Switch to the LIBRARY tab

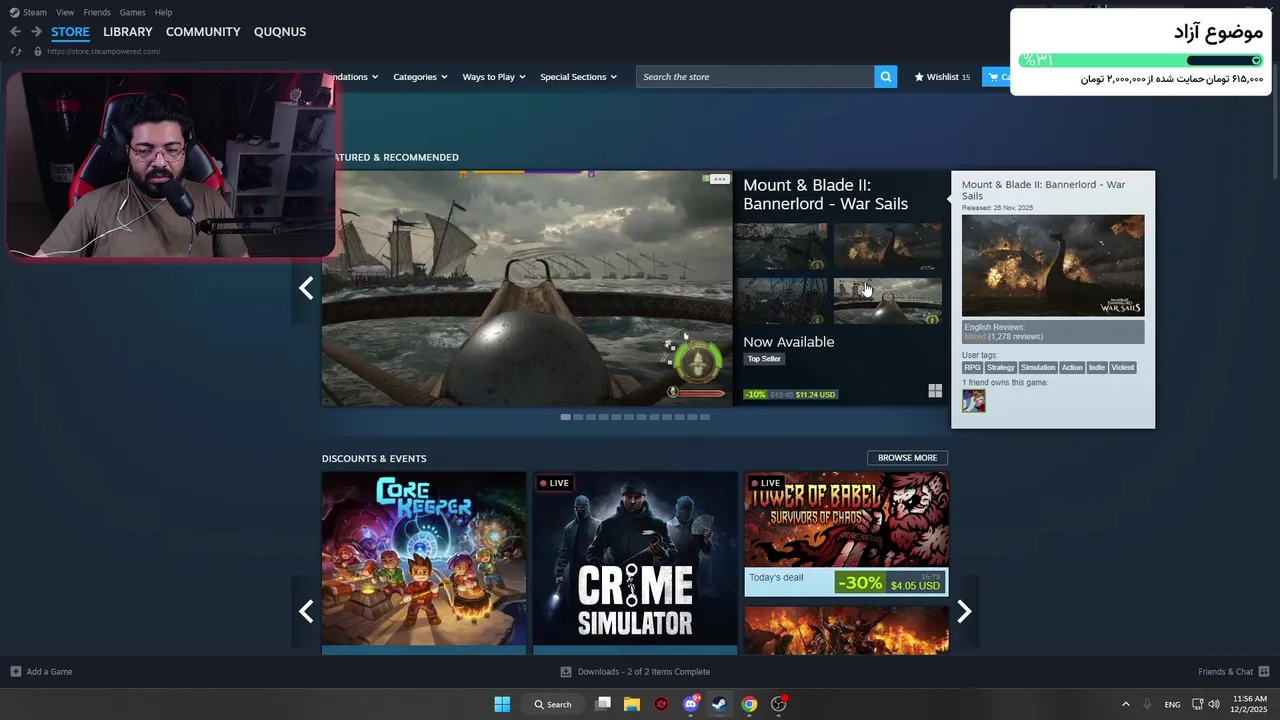tap(127, 32)
